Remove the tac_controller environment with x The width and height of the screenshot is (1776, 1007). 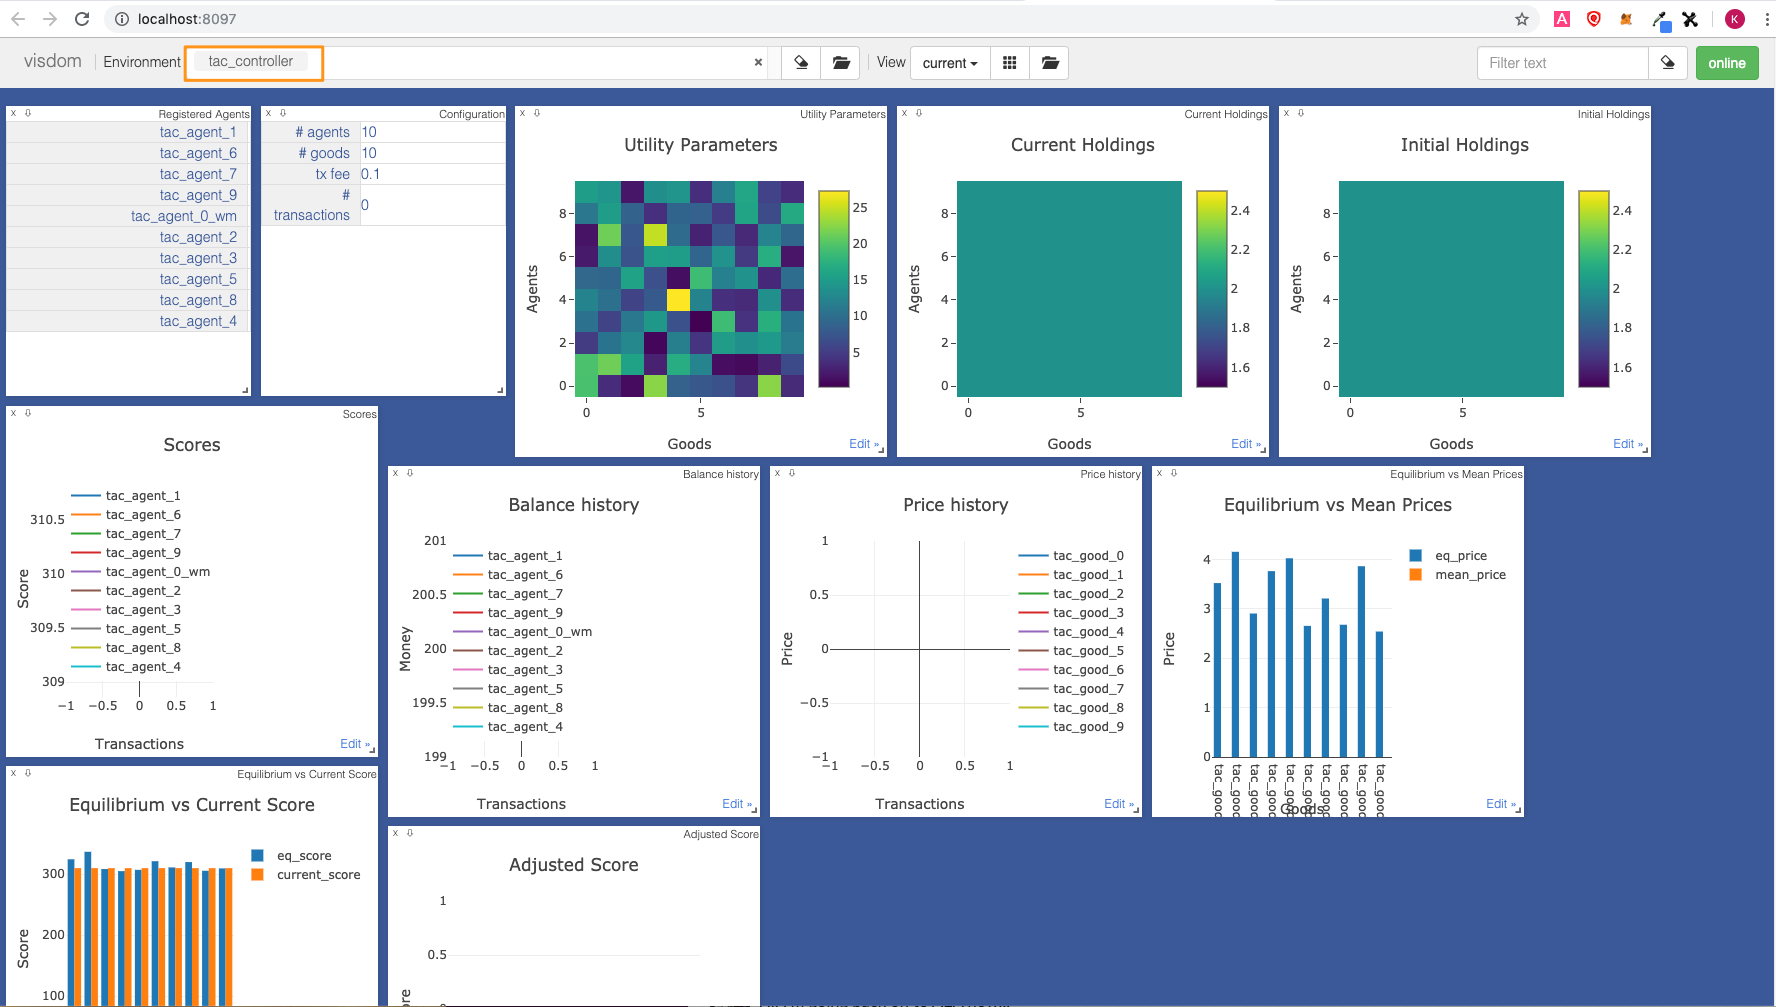758,62
